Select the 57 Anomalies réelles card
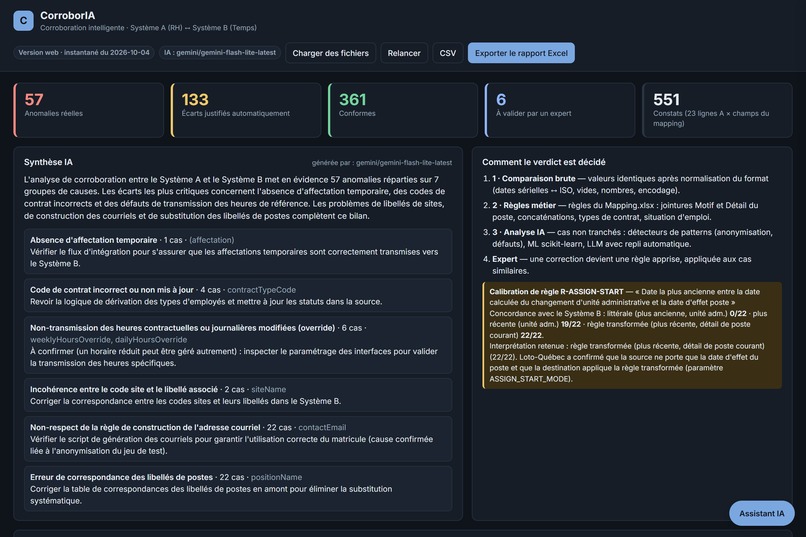This screenshot has height=537, width=806. [x=88, y=110]
